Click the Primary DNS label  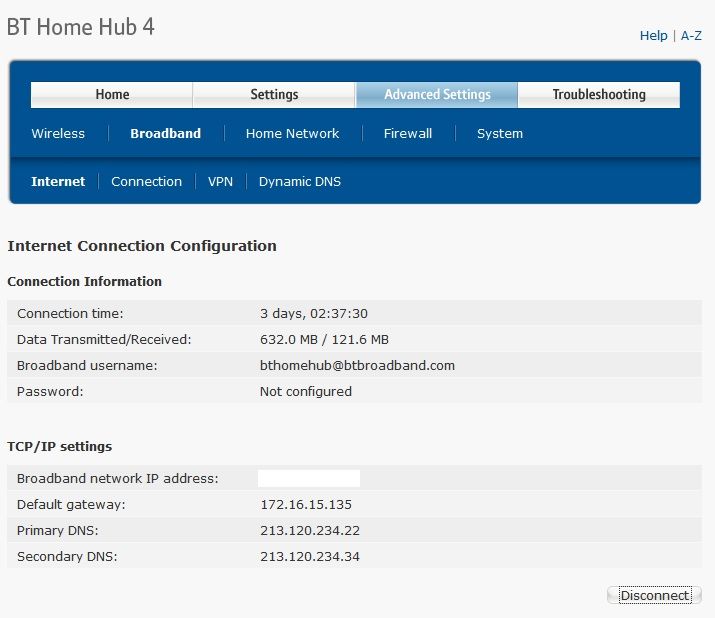(57, 530)
